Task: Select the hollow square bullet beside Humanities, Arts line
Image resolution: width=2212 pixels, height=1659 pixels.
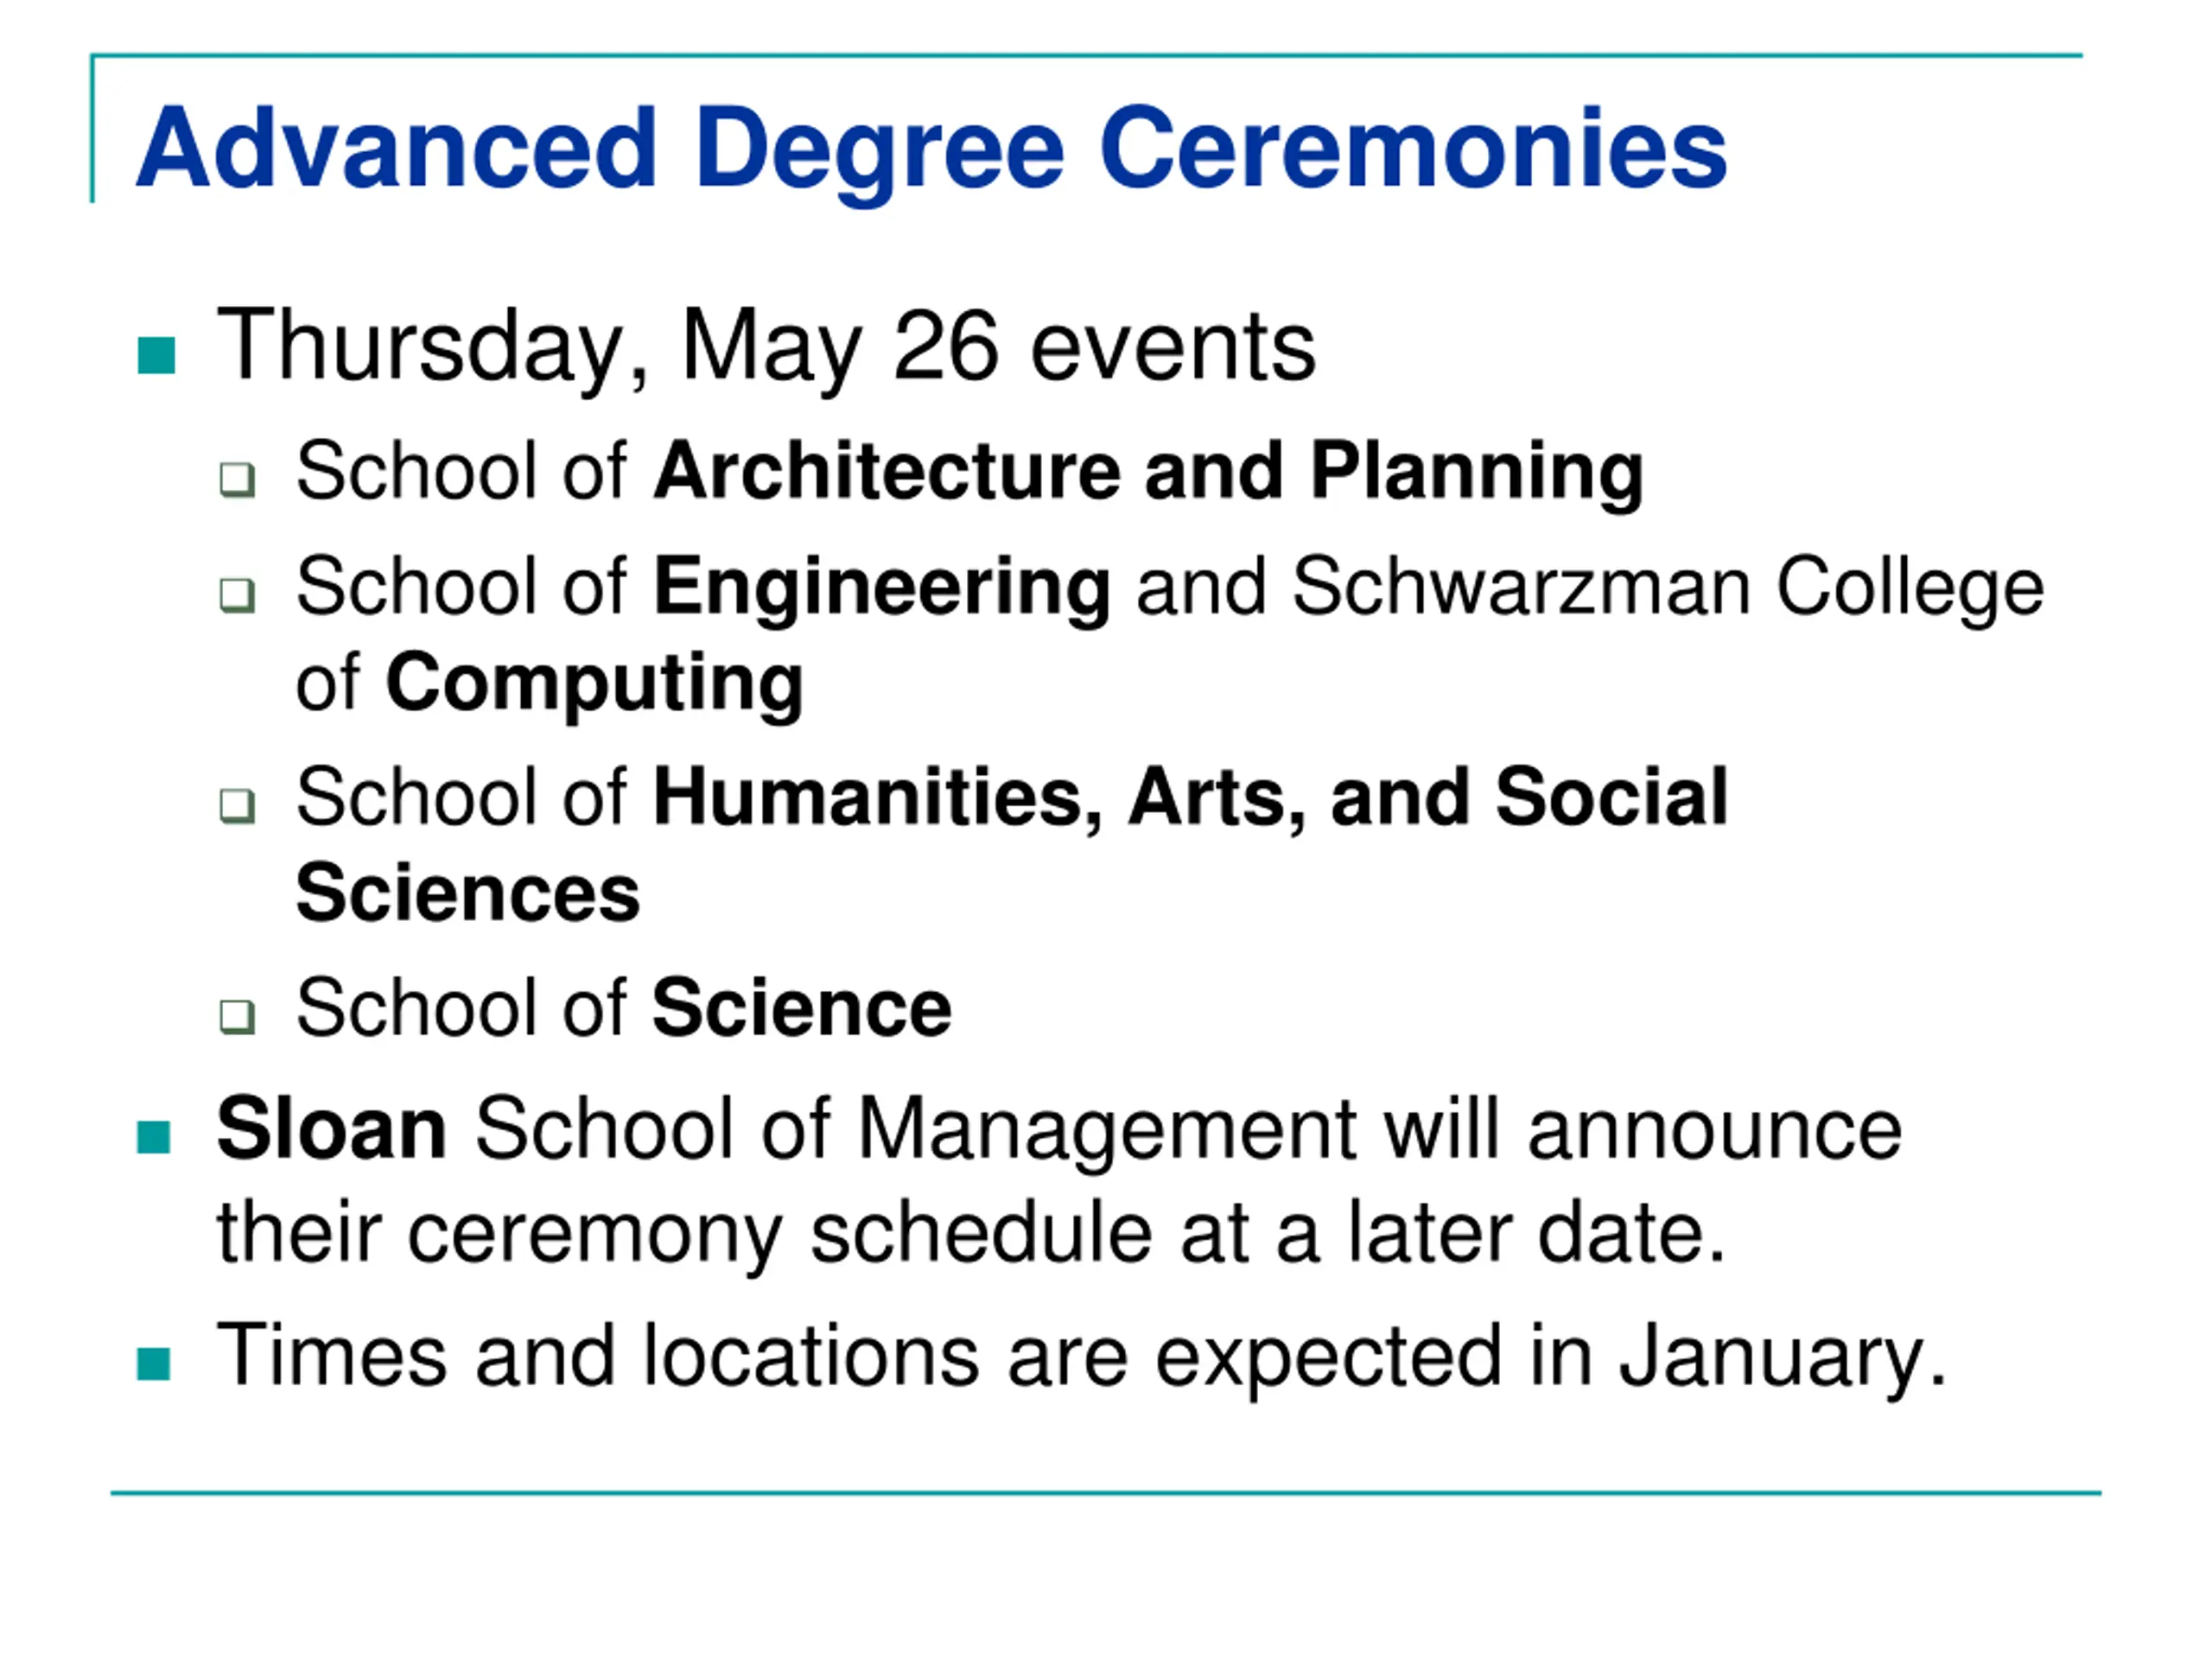Action: (x=237, y=804)
